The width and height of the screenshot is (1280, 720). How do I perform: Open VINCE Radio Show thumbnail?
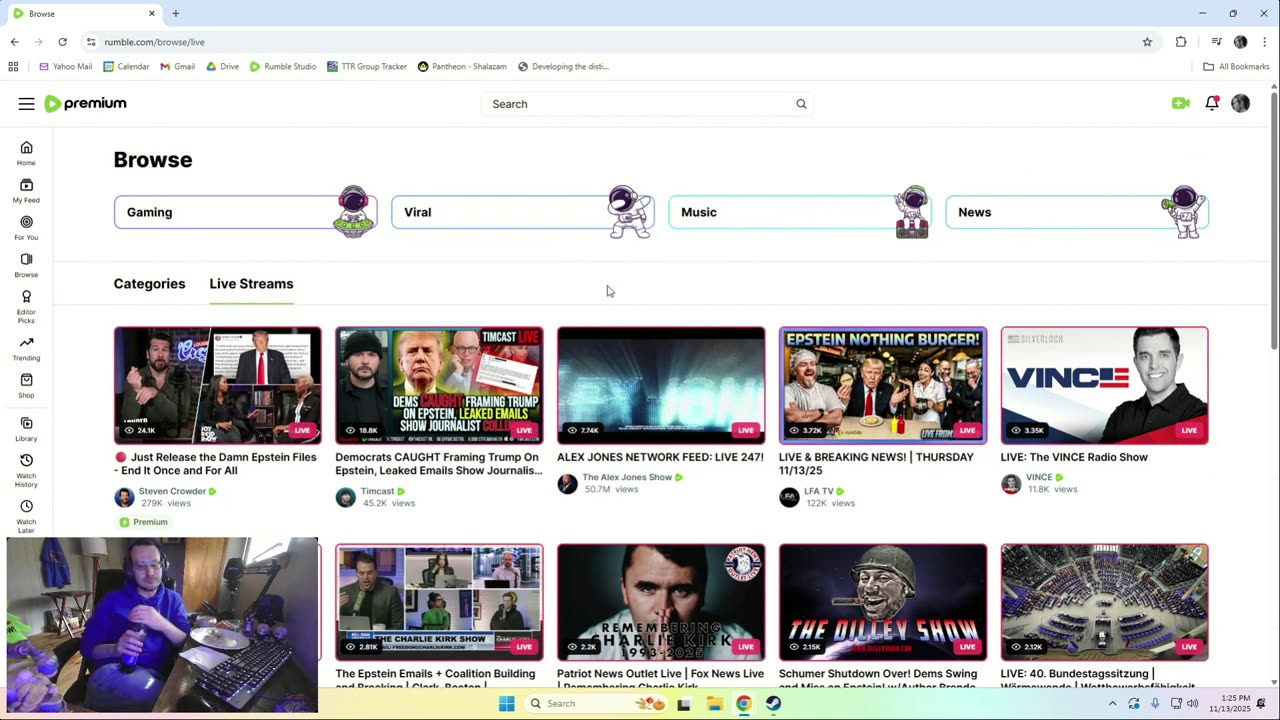[x=1105, y=385]
